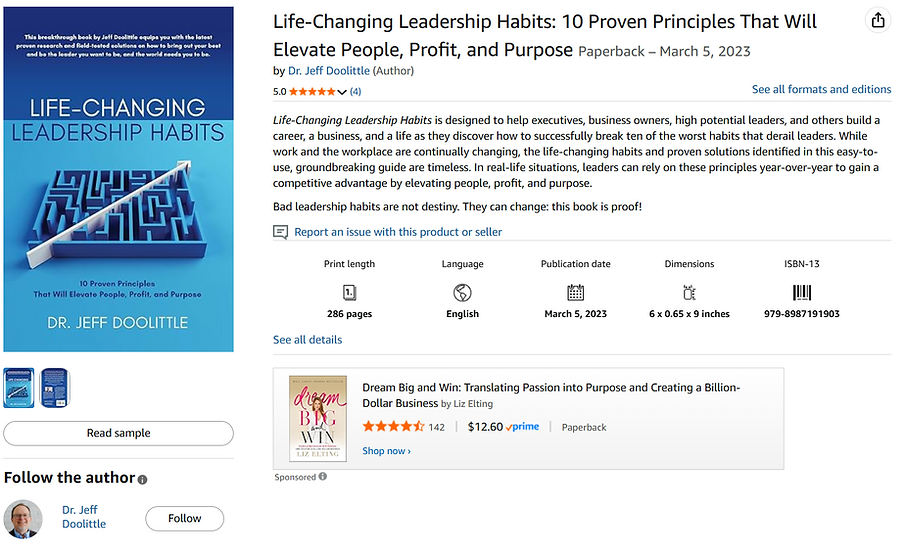Click the Language globe icon
906x545 pixels.
click(x=462, y=293)
